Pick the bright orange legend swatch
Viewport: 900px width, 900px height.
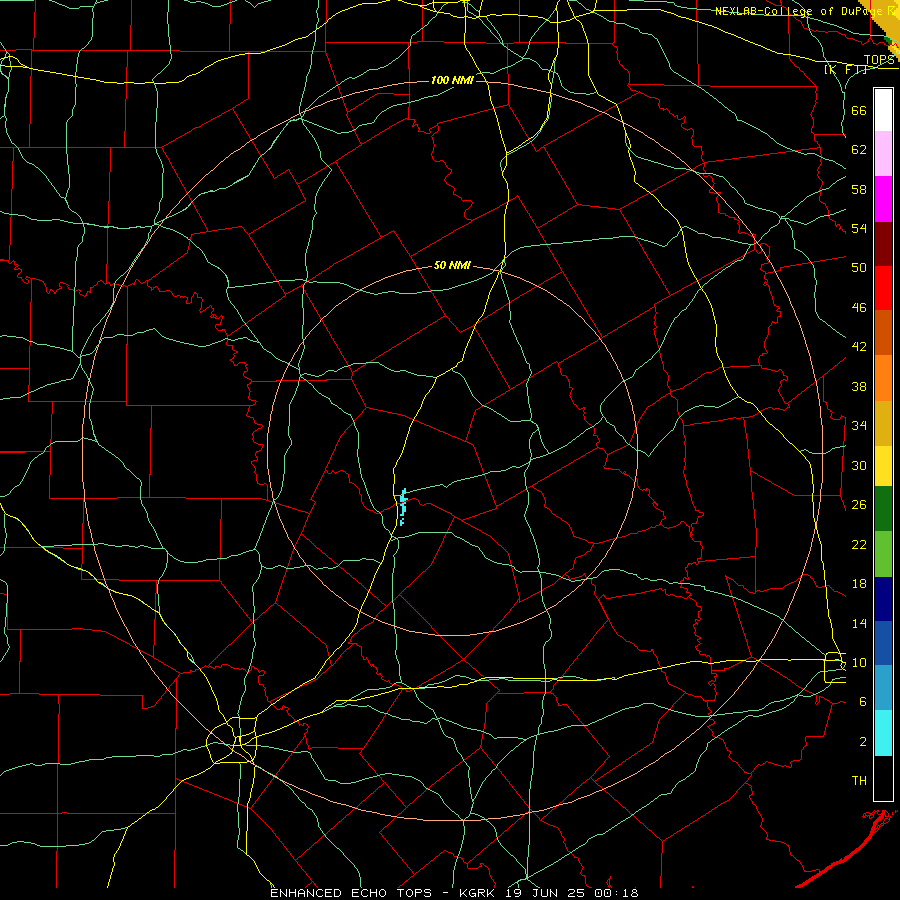coord(883,378)
